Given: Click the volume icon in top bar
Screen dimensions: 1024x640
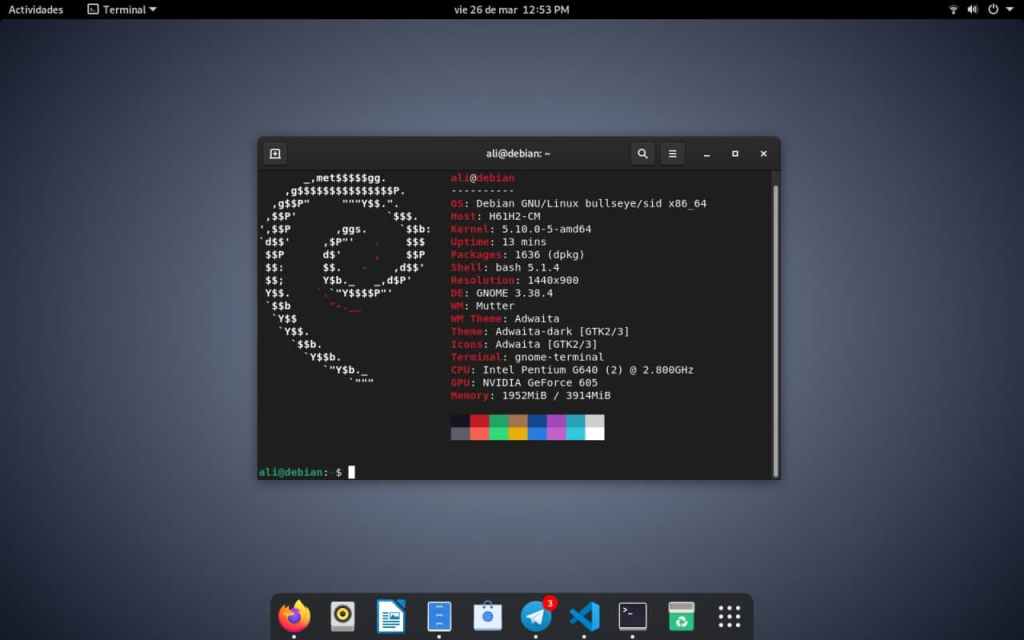Looking at the screenshot, I should point(973,9).
